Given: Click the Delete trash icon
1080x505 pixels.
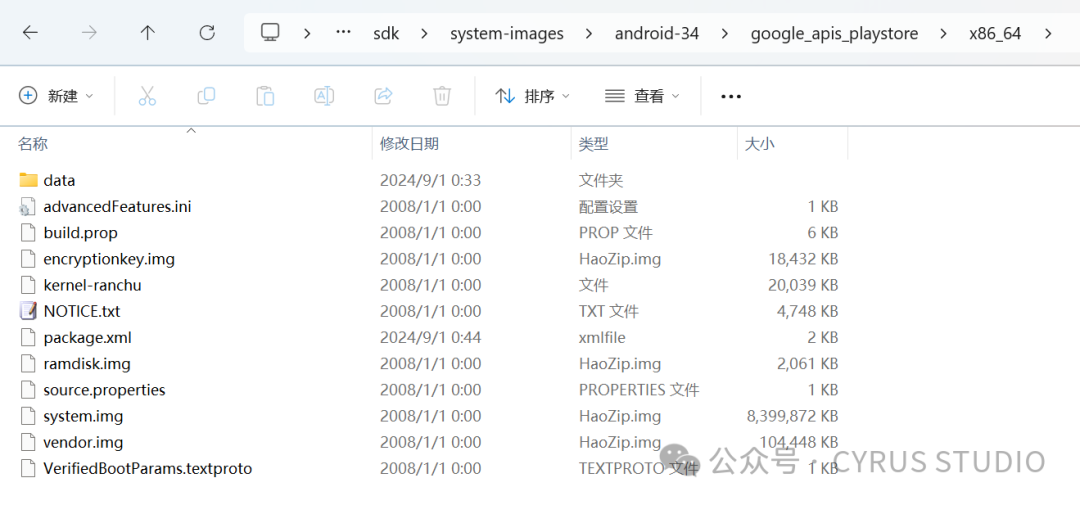Looking at the screenshot, I should coord(442,96).
